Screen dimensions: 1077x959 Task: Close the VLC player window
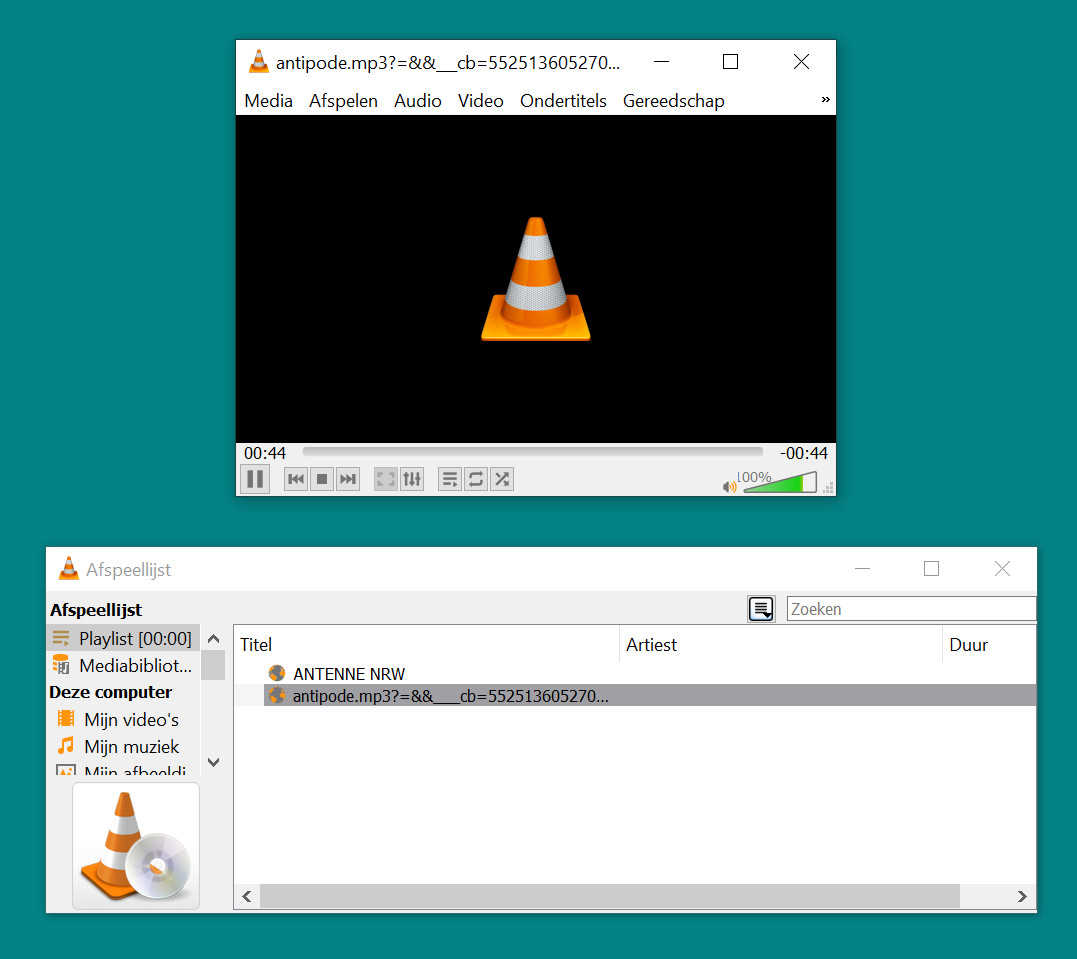point(801,62)
